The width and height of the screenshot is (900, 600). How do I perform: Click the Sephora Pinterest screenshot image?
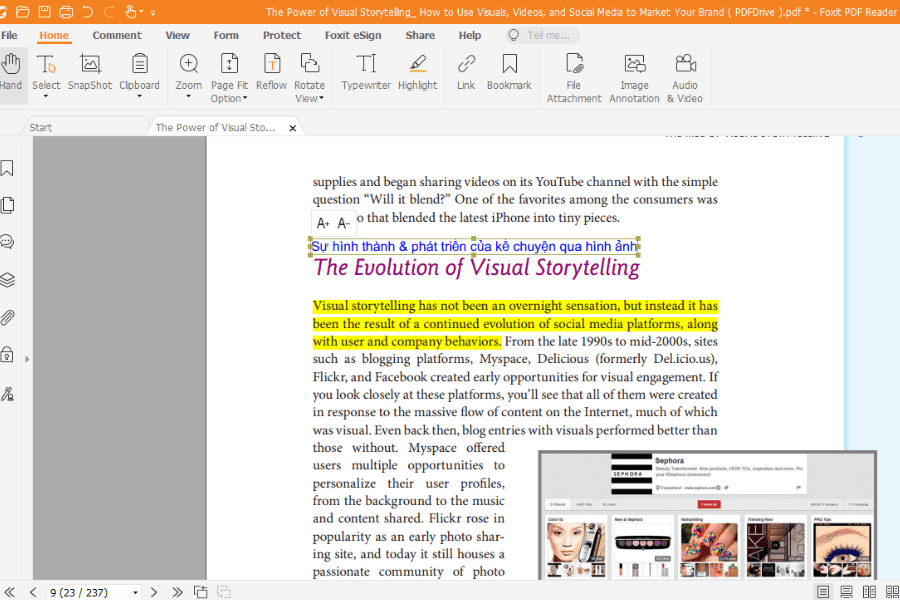coord(707,515)
